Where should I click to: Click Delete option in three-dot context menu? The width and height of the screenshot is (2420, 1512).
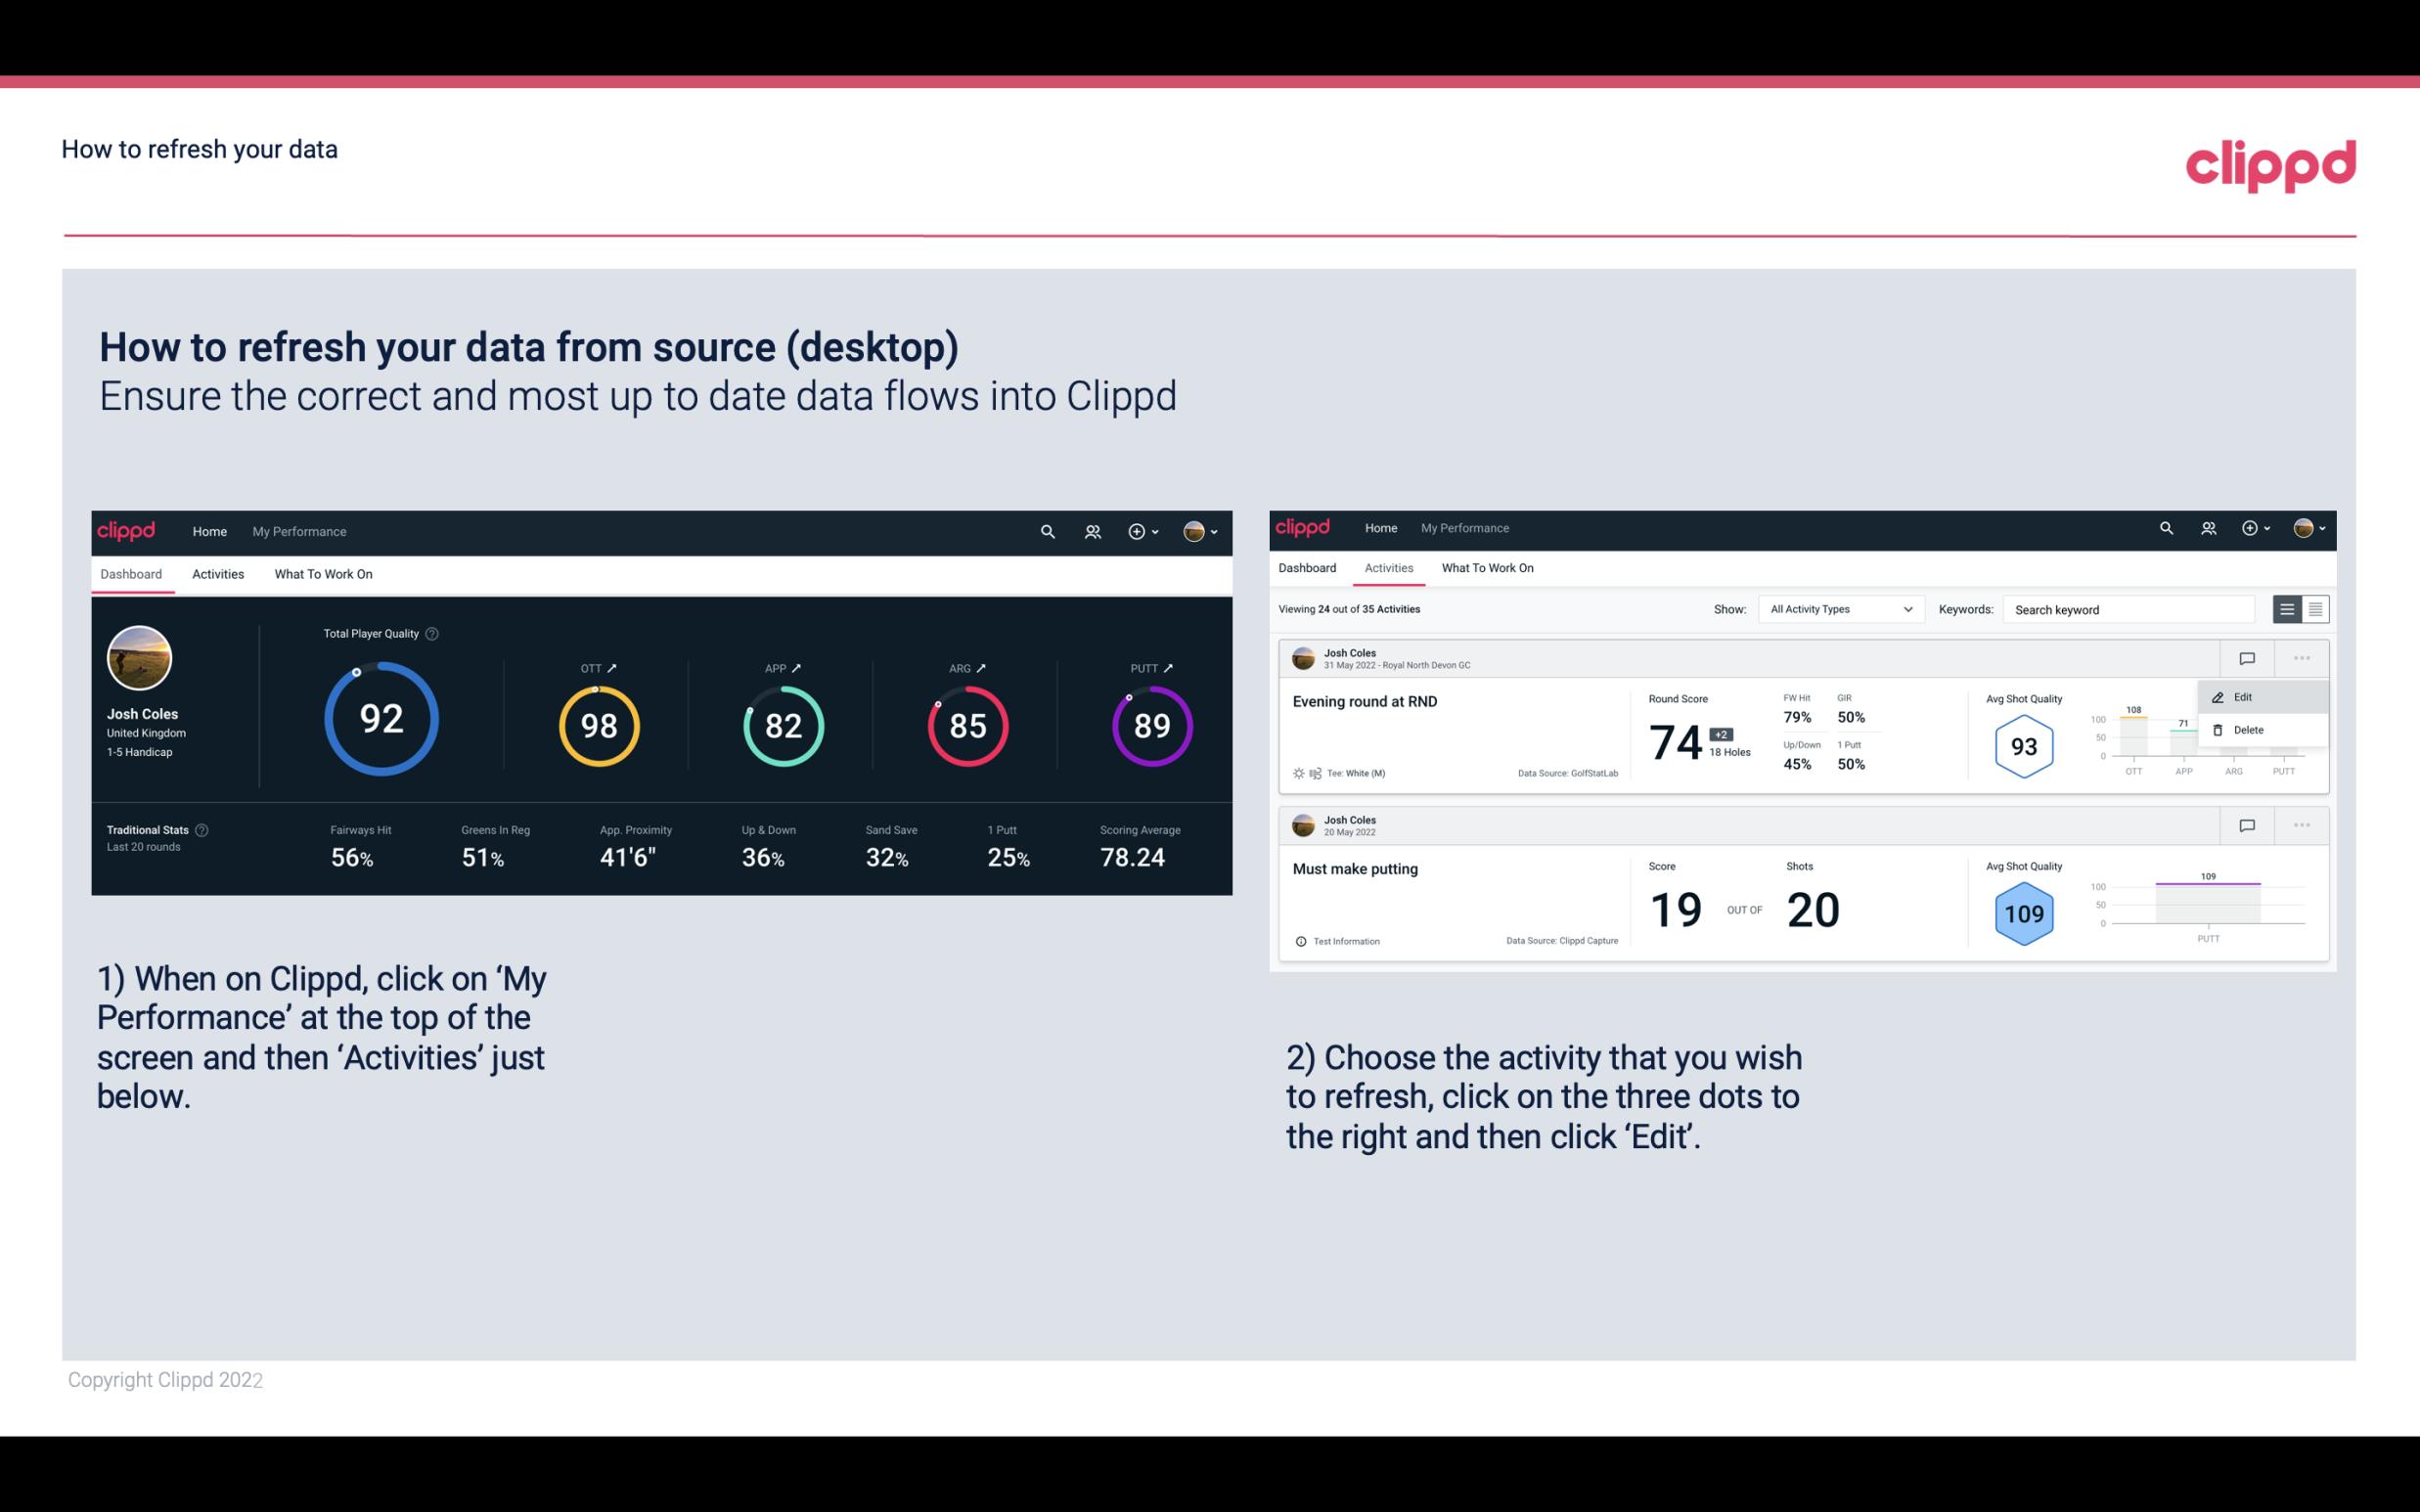(x=2249, y=730)
